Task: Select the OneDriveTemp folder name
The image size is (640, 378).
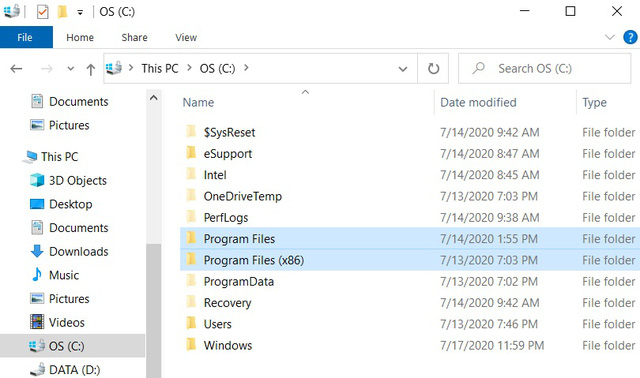Action: coord(243,196)
